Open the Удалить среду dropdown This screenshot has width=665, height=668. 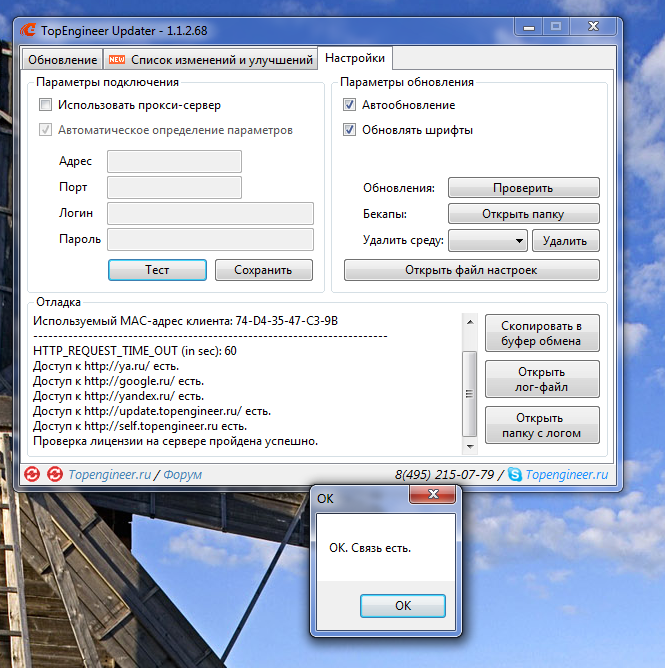point(488,241)
